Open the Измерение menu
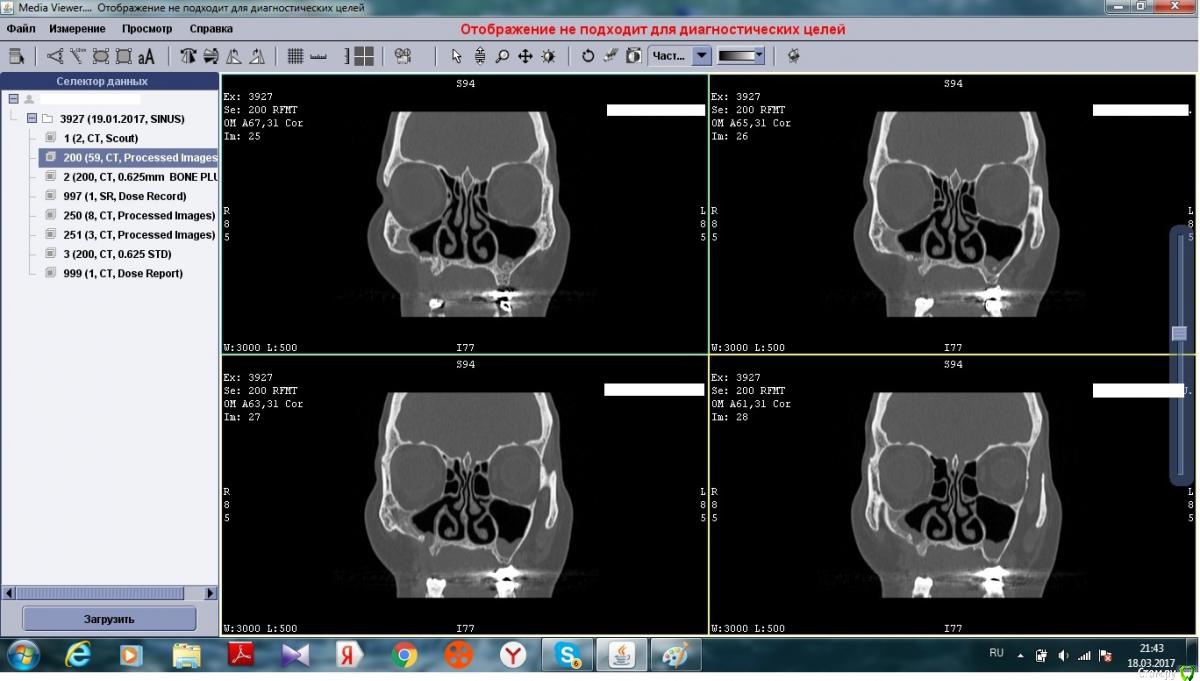Image resolution: width=1200 pixels, height=681 pixels. (77, 29)
